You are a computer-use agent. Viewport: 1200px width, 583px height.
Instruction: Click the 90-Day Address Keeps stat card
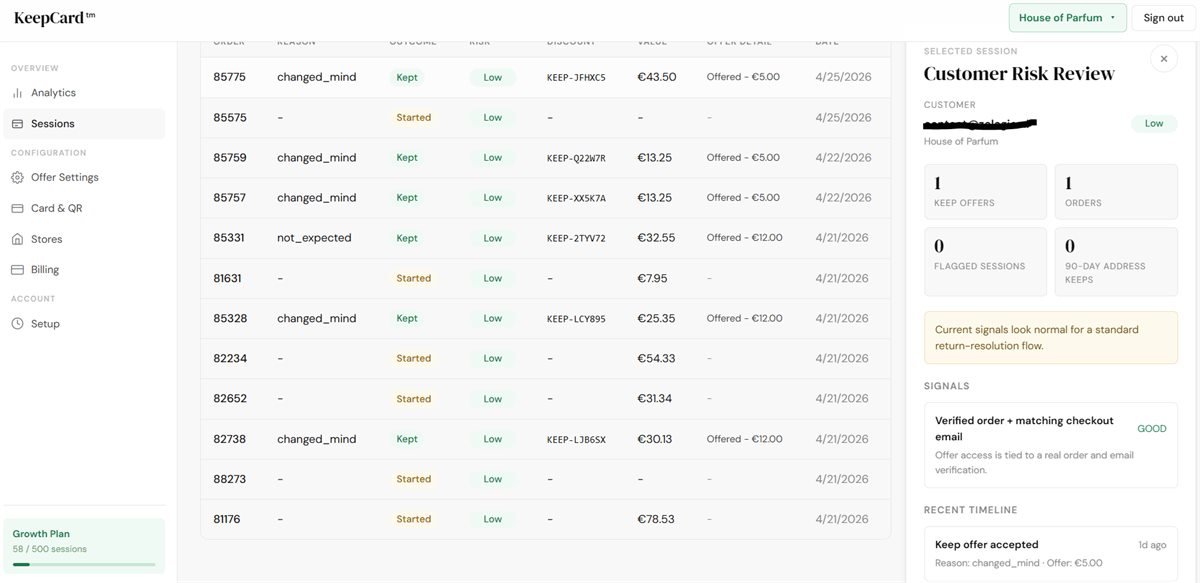(x=1116, y=262)
